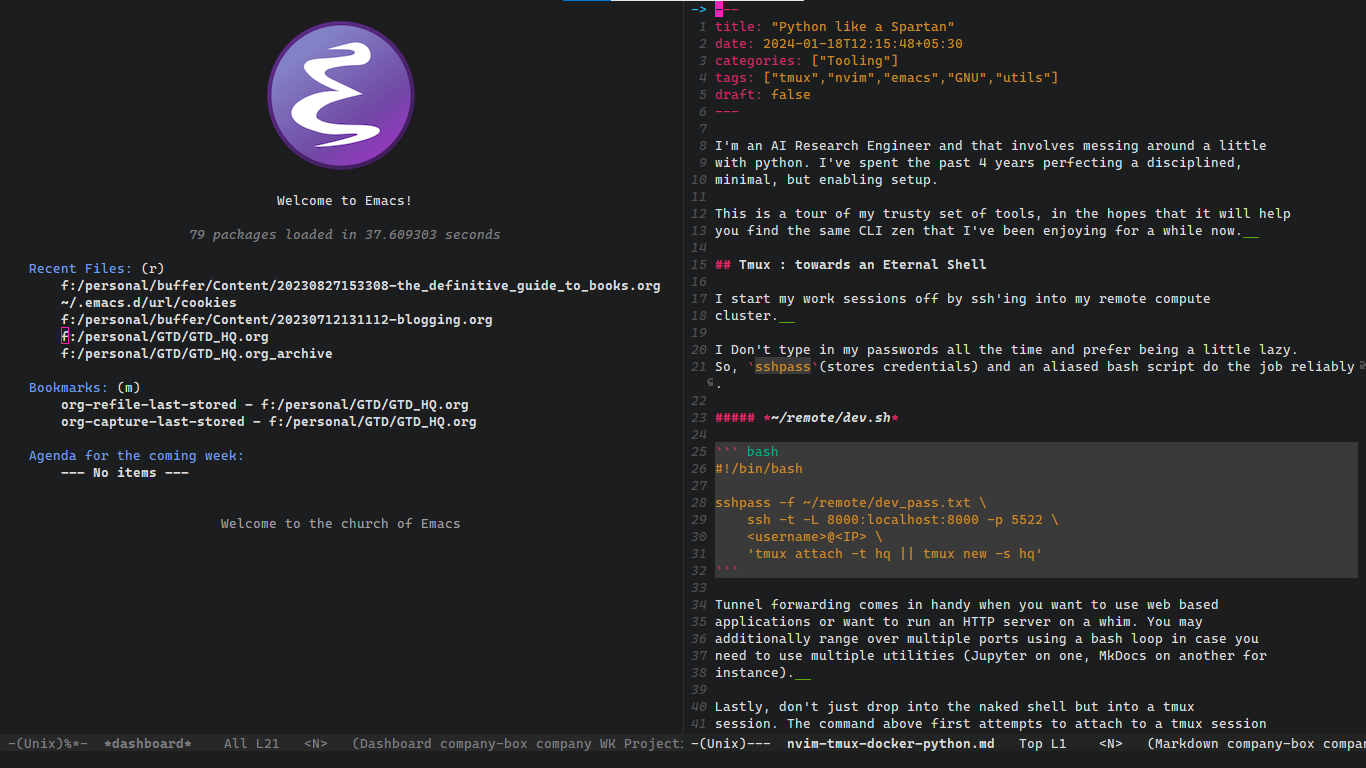Open GTD_HQ.org_archive recent file
1366x768 pixels.
tap(197, 353)
